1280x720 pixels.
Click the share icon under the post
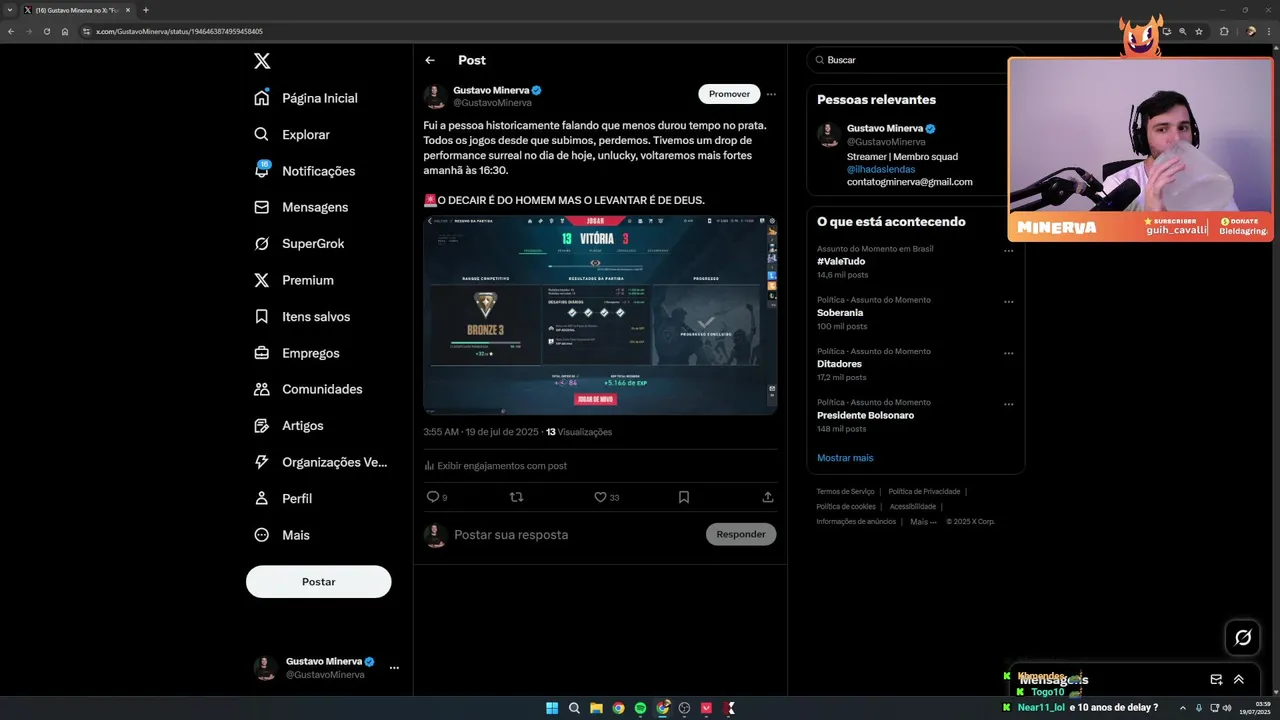pos(768,497)
